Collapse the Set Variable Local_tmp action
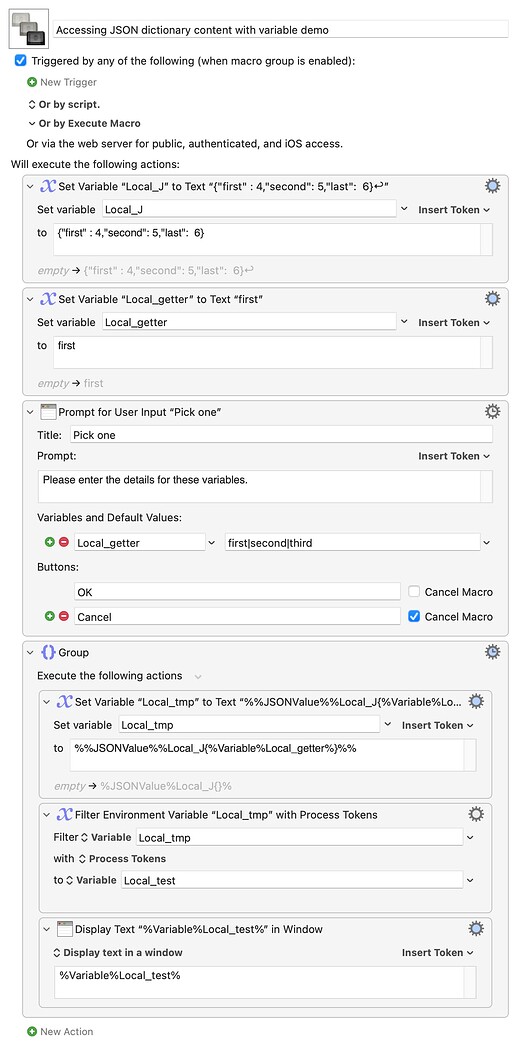517x1045 pixels. (x=47, y=702)
